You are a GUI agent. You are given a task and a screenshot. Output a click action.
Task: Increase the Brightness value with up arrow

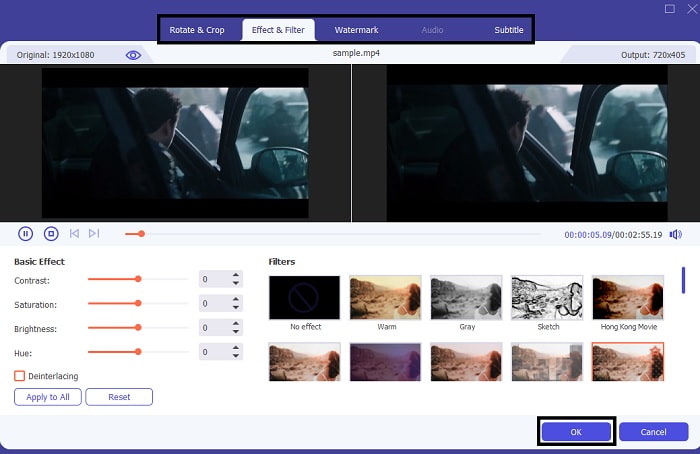pyautogui.click(x=236, y=324)
